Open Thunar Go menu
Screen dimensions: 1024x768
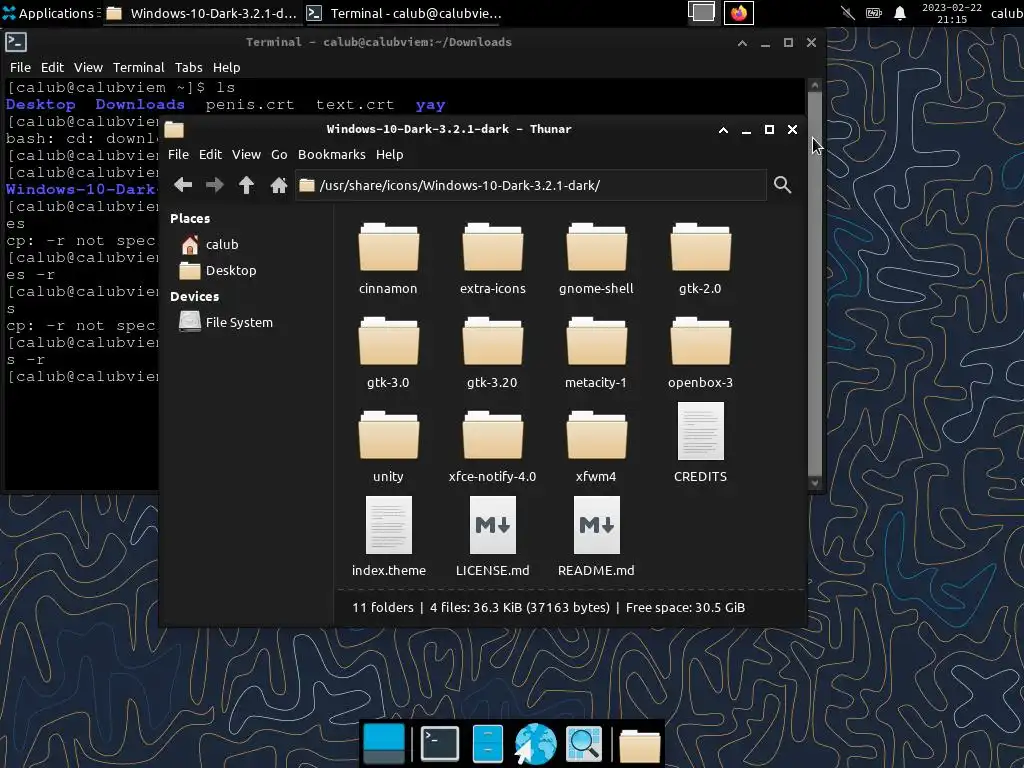[280, 155]
